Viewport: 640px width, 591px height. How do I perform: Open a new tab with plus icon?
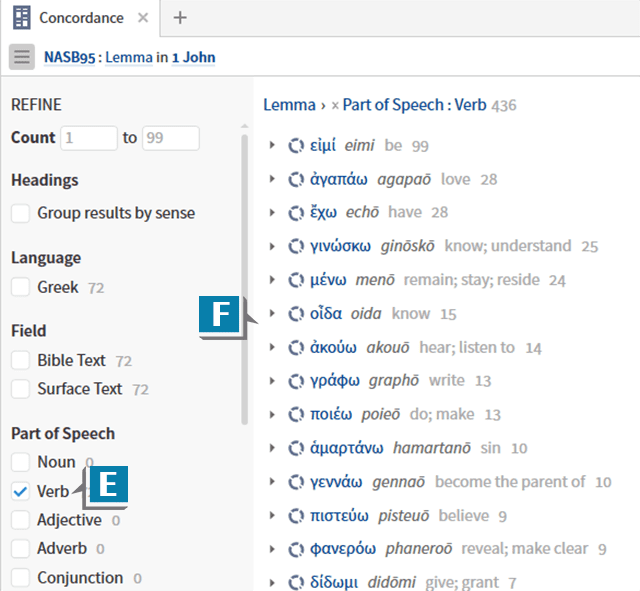click(x=180, y=18)
